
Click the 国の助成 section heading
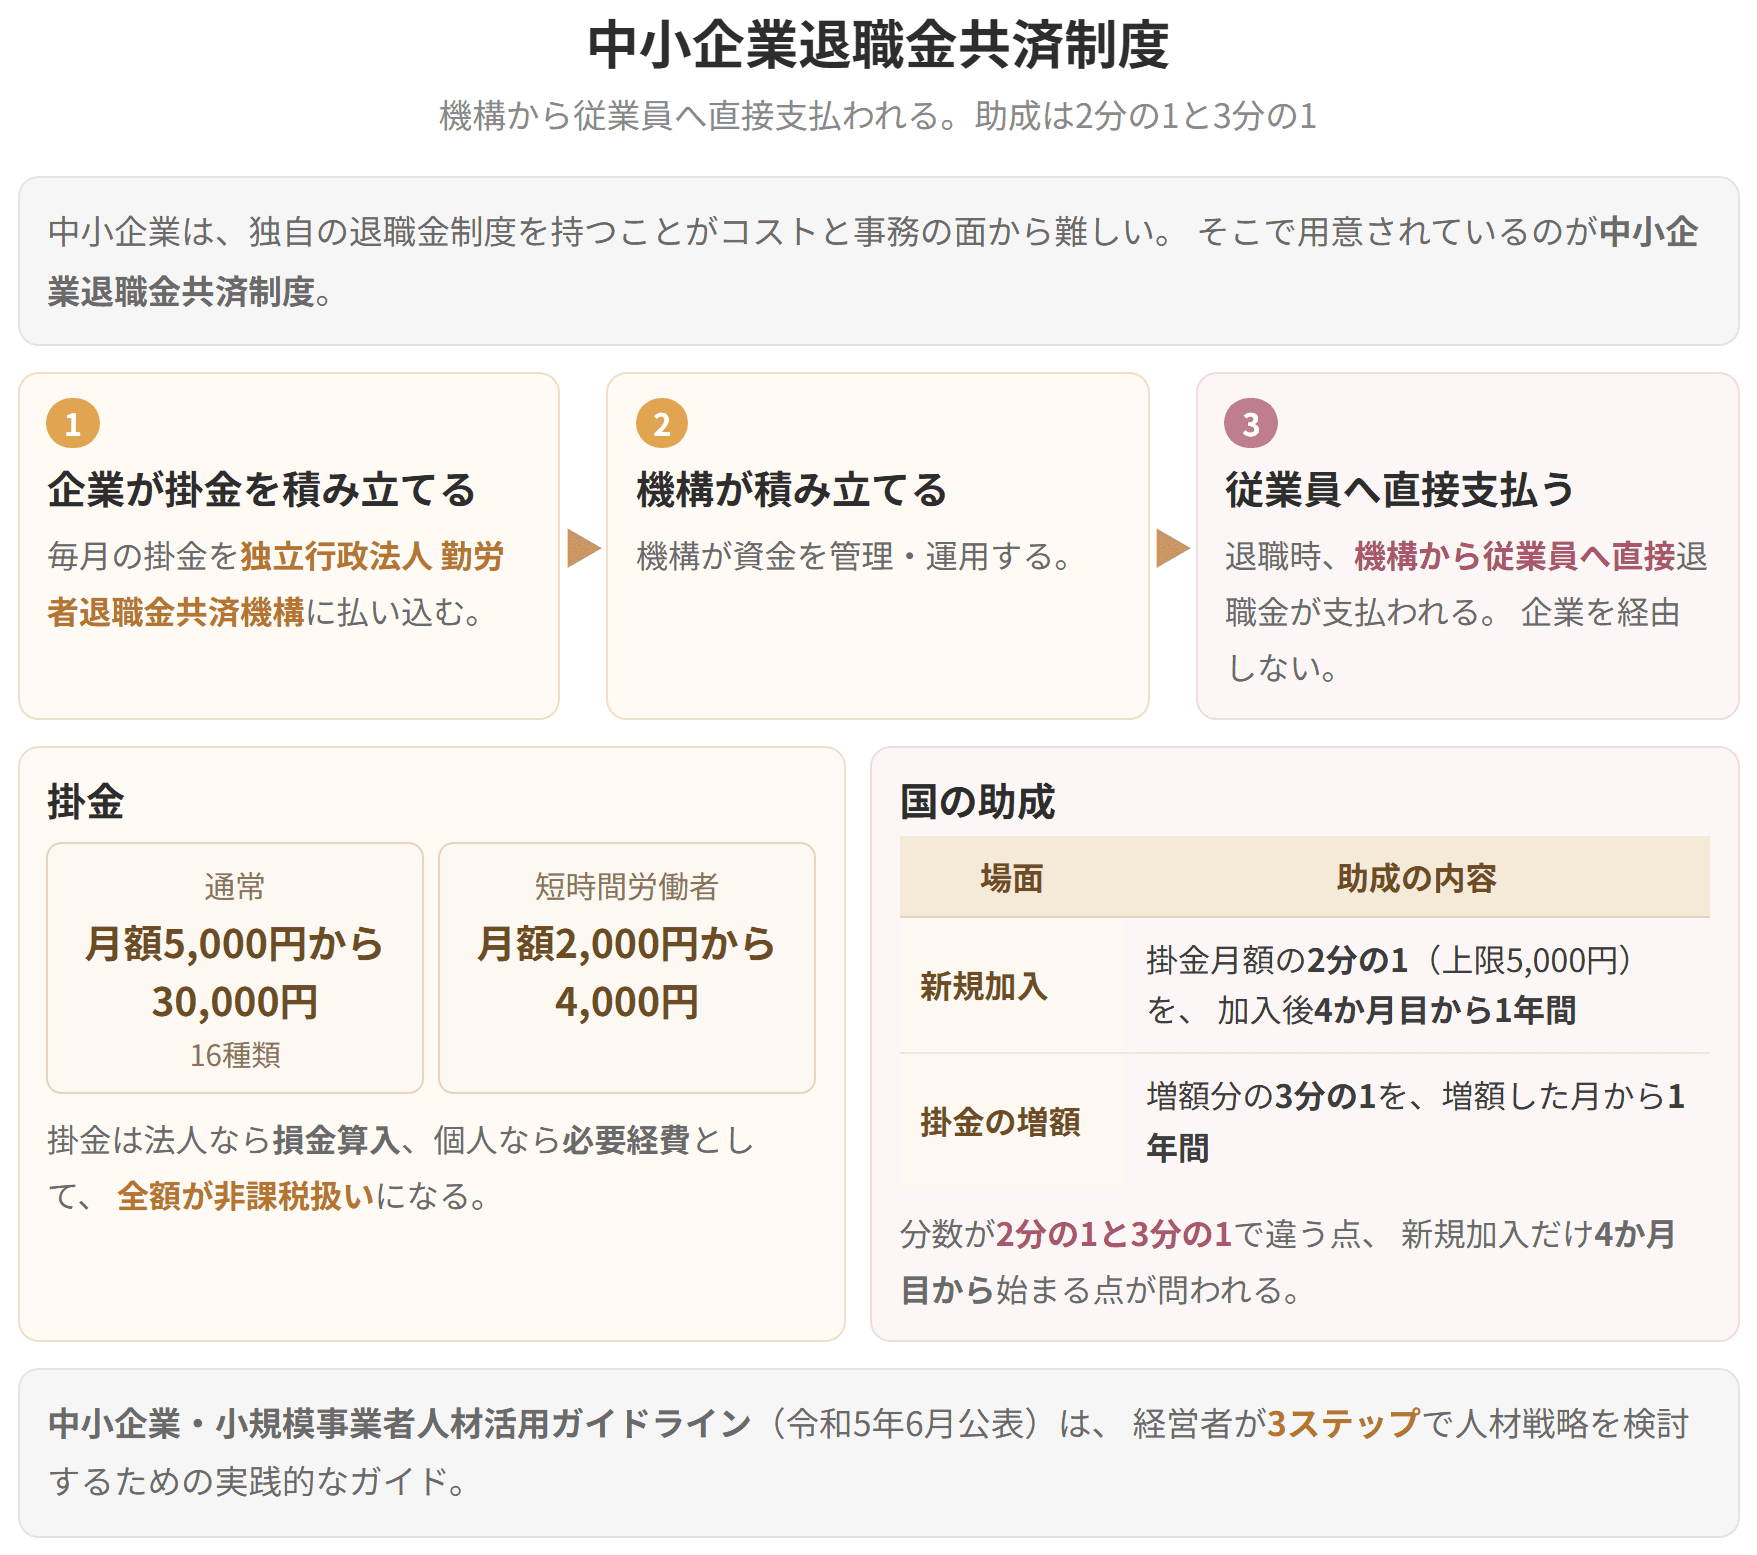(x=977, y=802)
